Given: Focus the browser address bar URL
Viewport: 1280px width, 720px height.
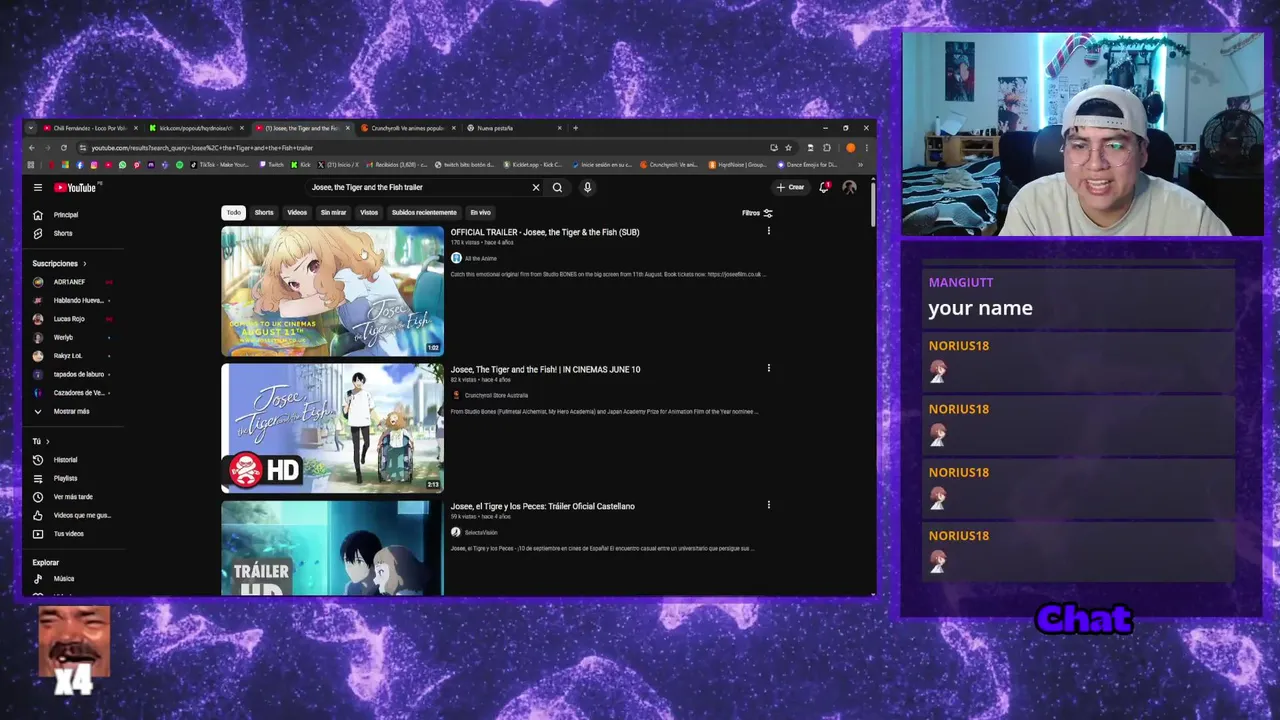Looking at the screenshot, I should pyautogui.click(x=420, y=148).
